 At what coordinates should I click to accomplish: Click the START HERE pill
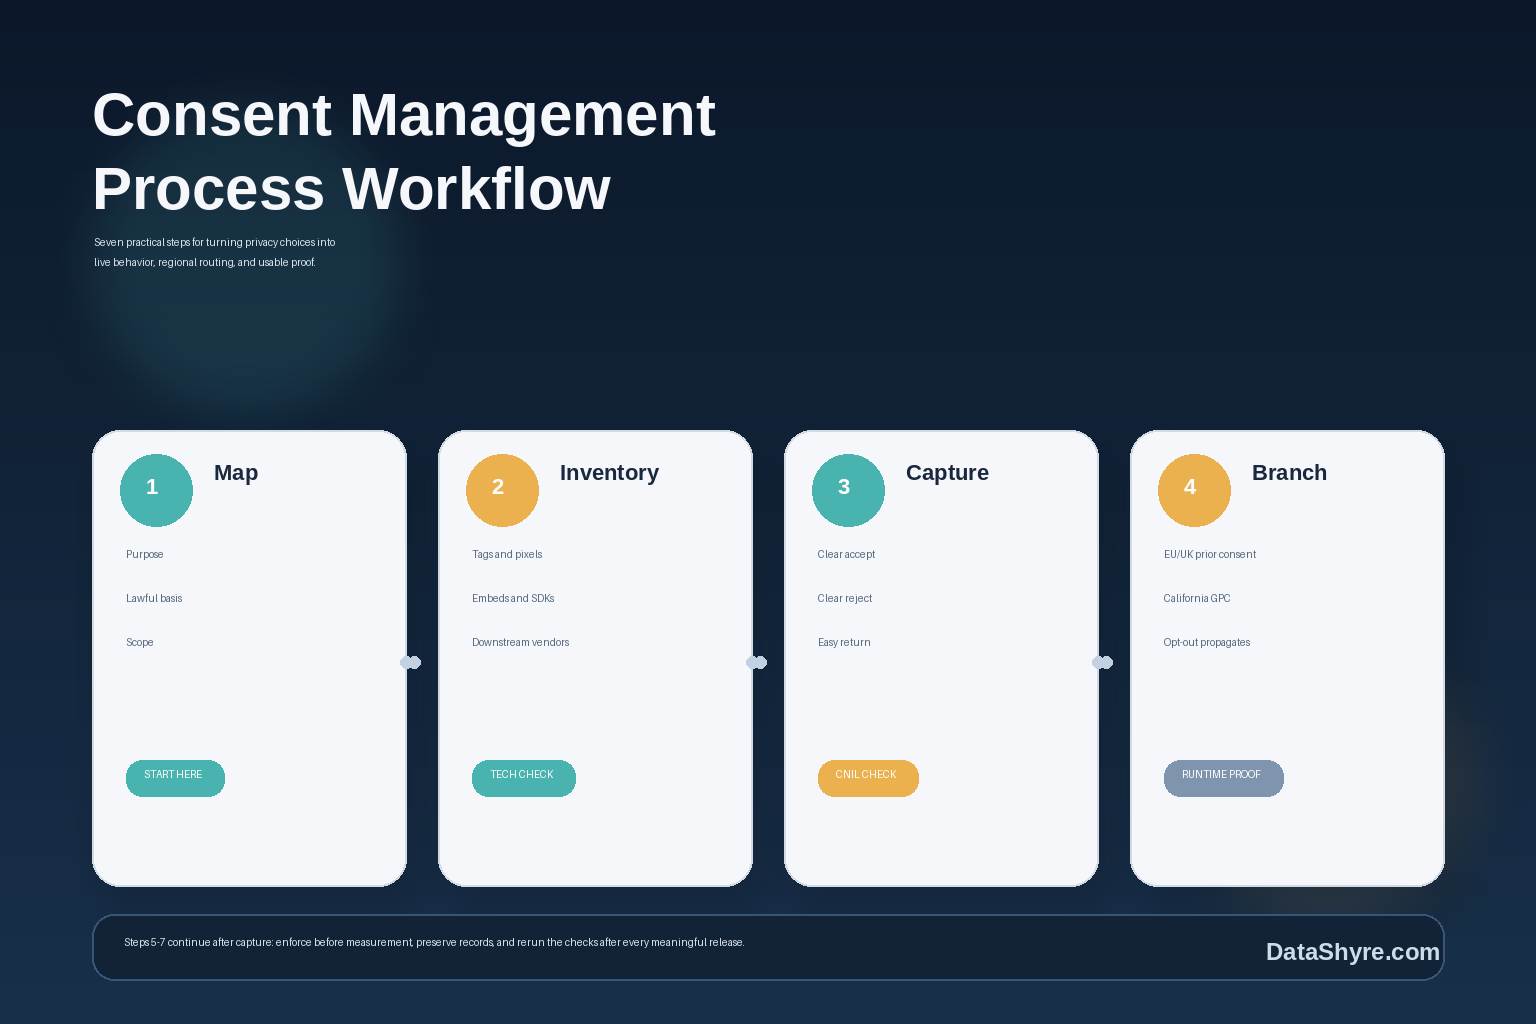175,778
